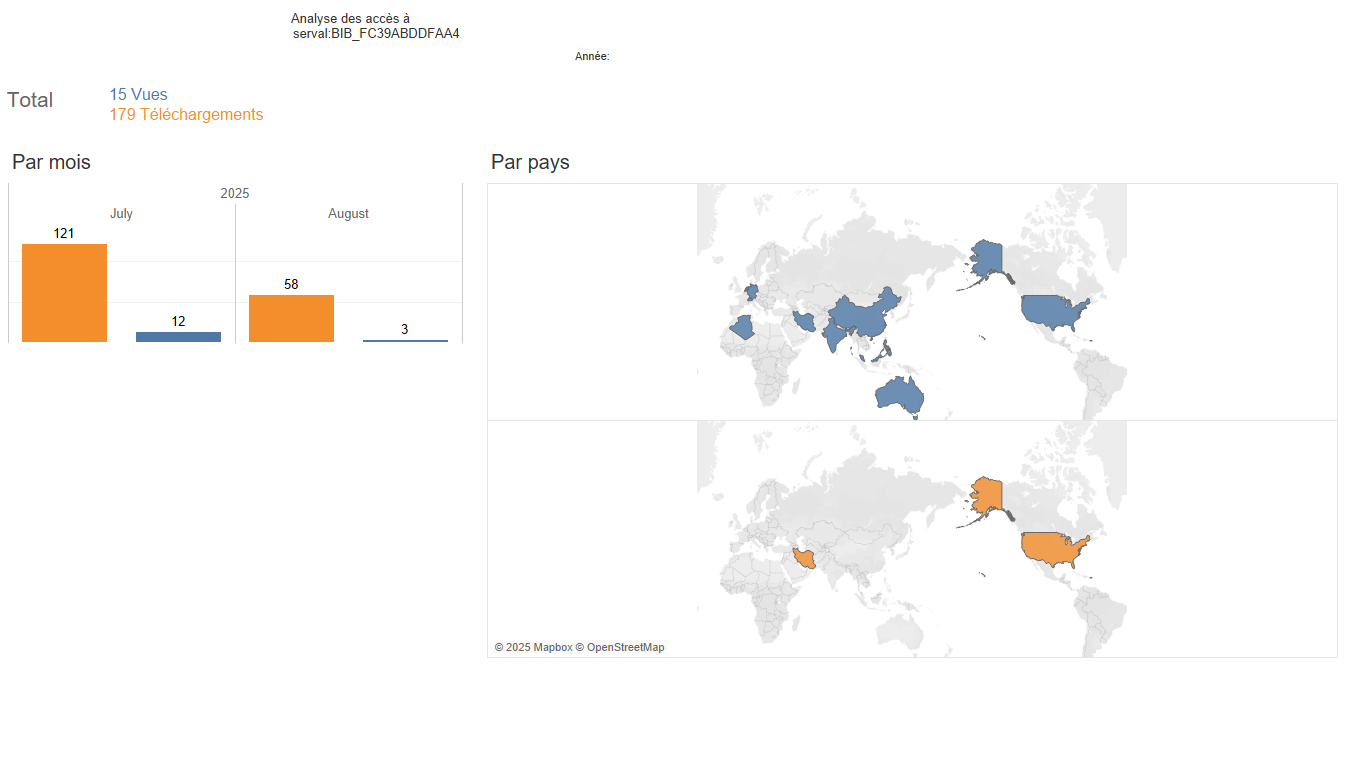The image size is (1366, 768).
Task: Click the 121 label above July bar
Action: (x=64, y=233)
